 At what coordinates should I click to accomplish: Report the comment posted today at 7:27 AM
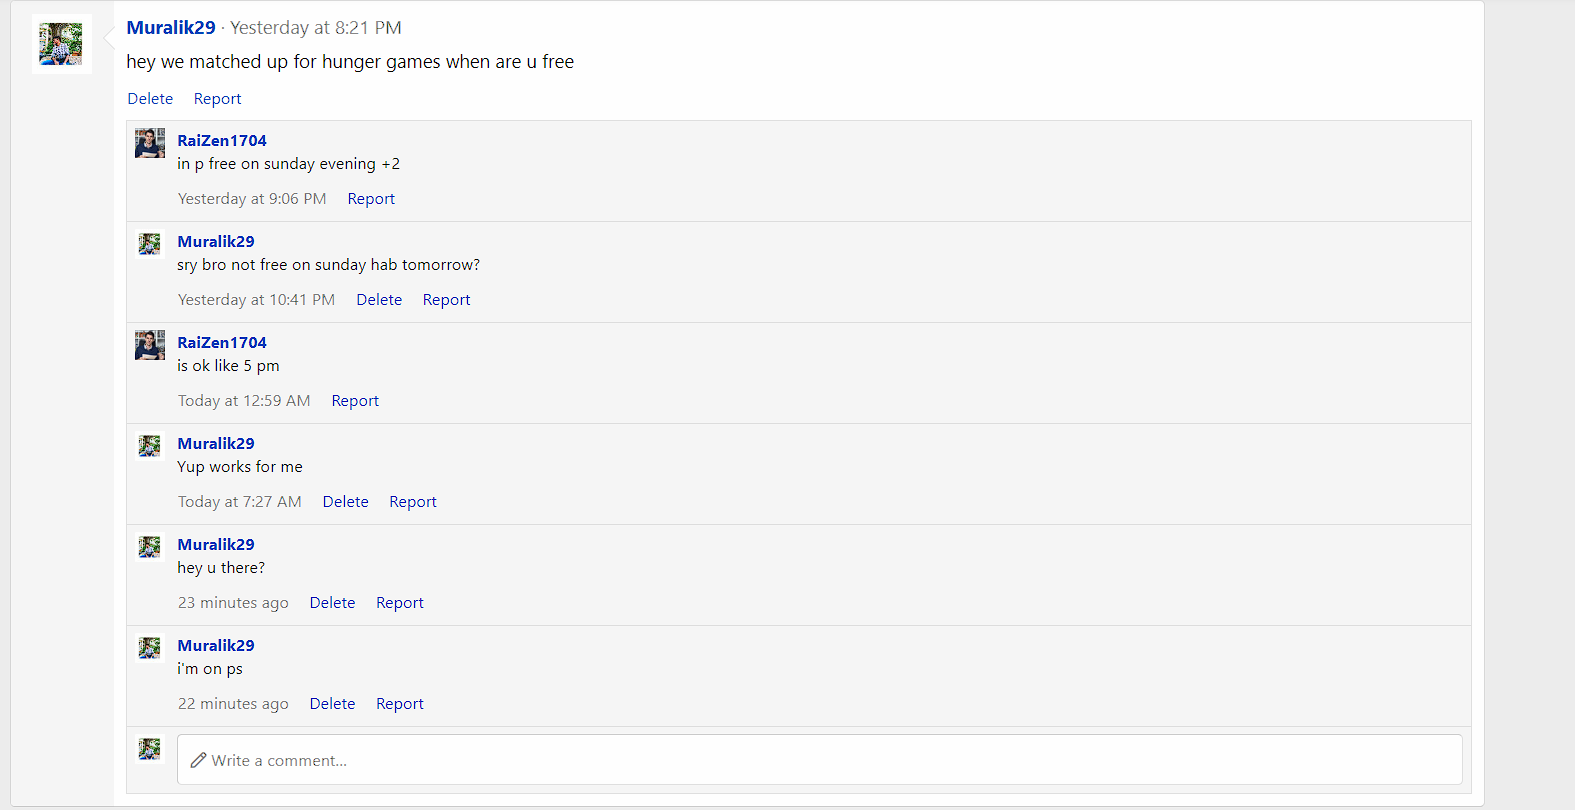tap(413, 502)
